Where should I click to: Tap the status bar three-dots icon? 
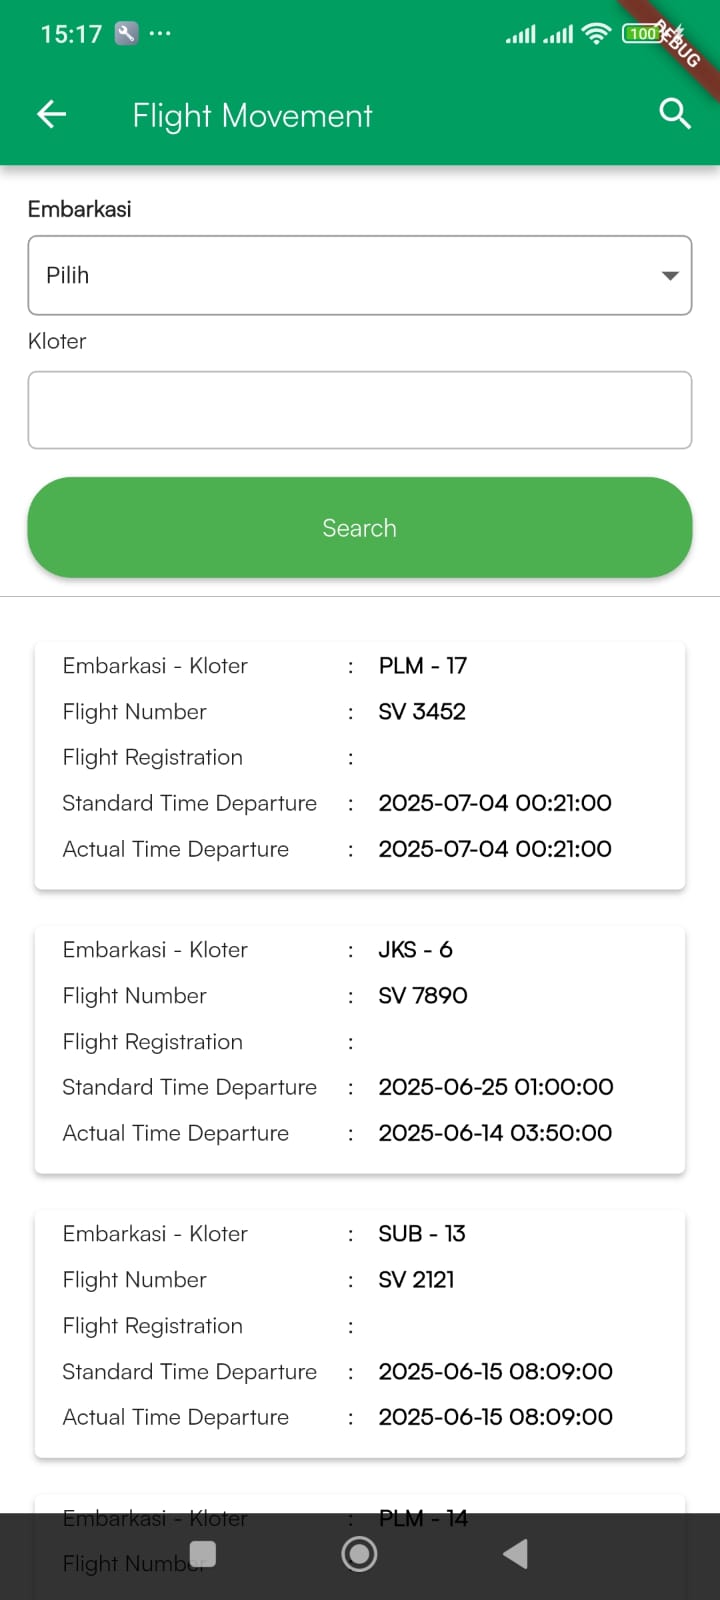pyautogui.click(x=160, y=33)
